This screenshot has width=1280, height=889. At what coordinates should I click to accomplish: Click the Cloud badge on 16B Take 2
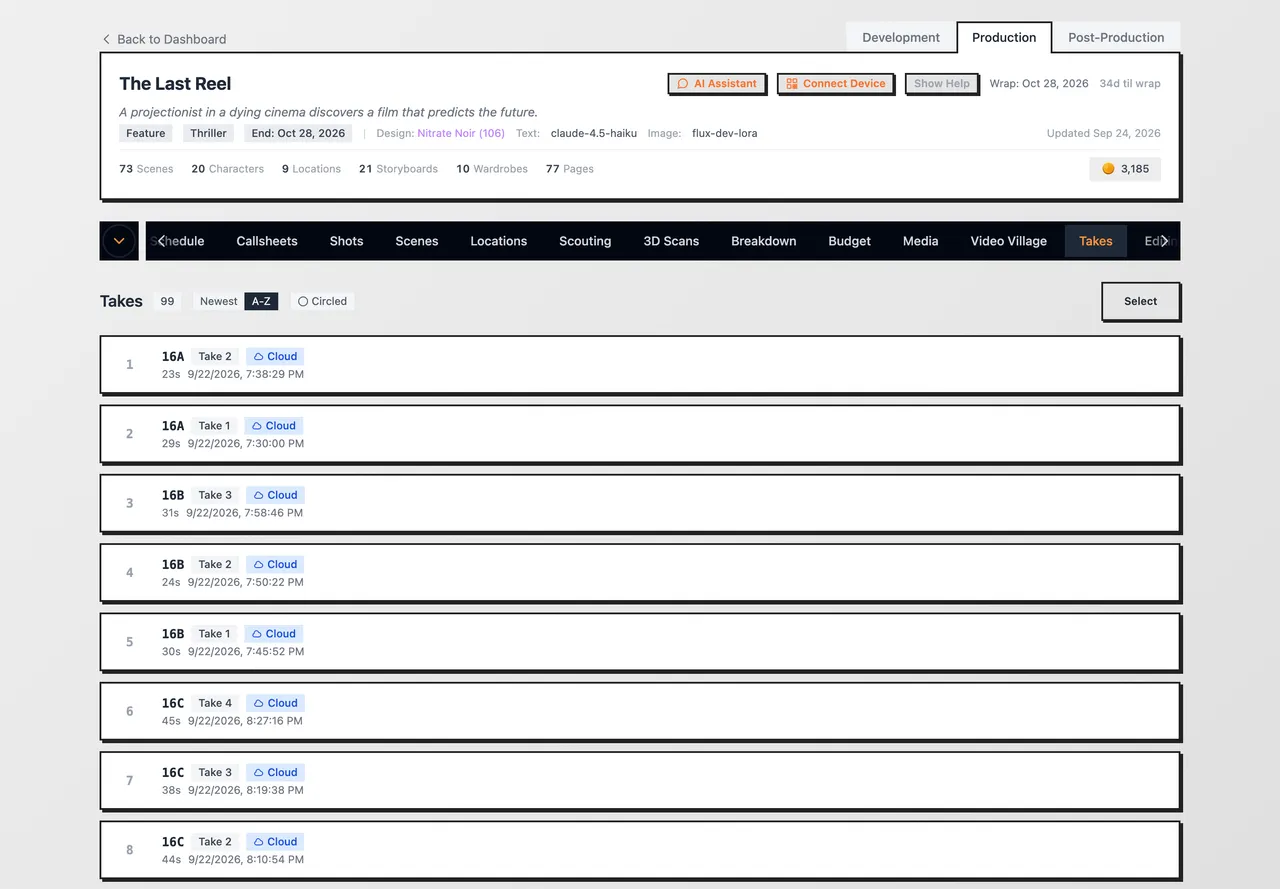click(x=275, y=564)
